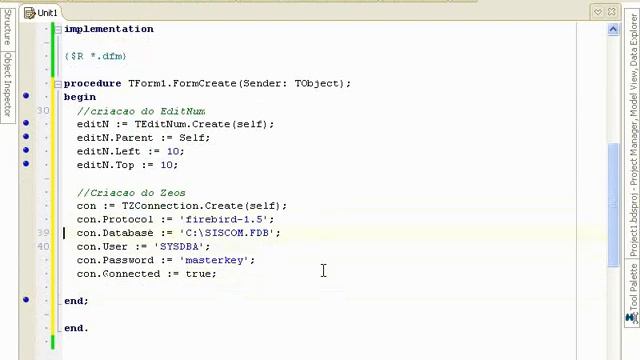Click the begin keyword line

80,97
